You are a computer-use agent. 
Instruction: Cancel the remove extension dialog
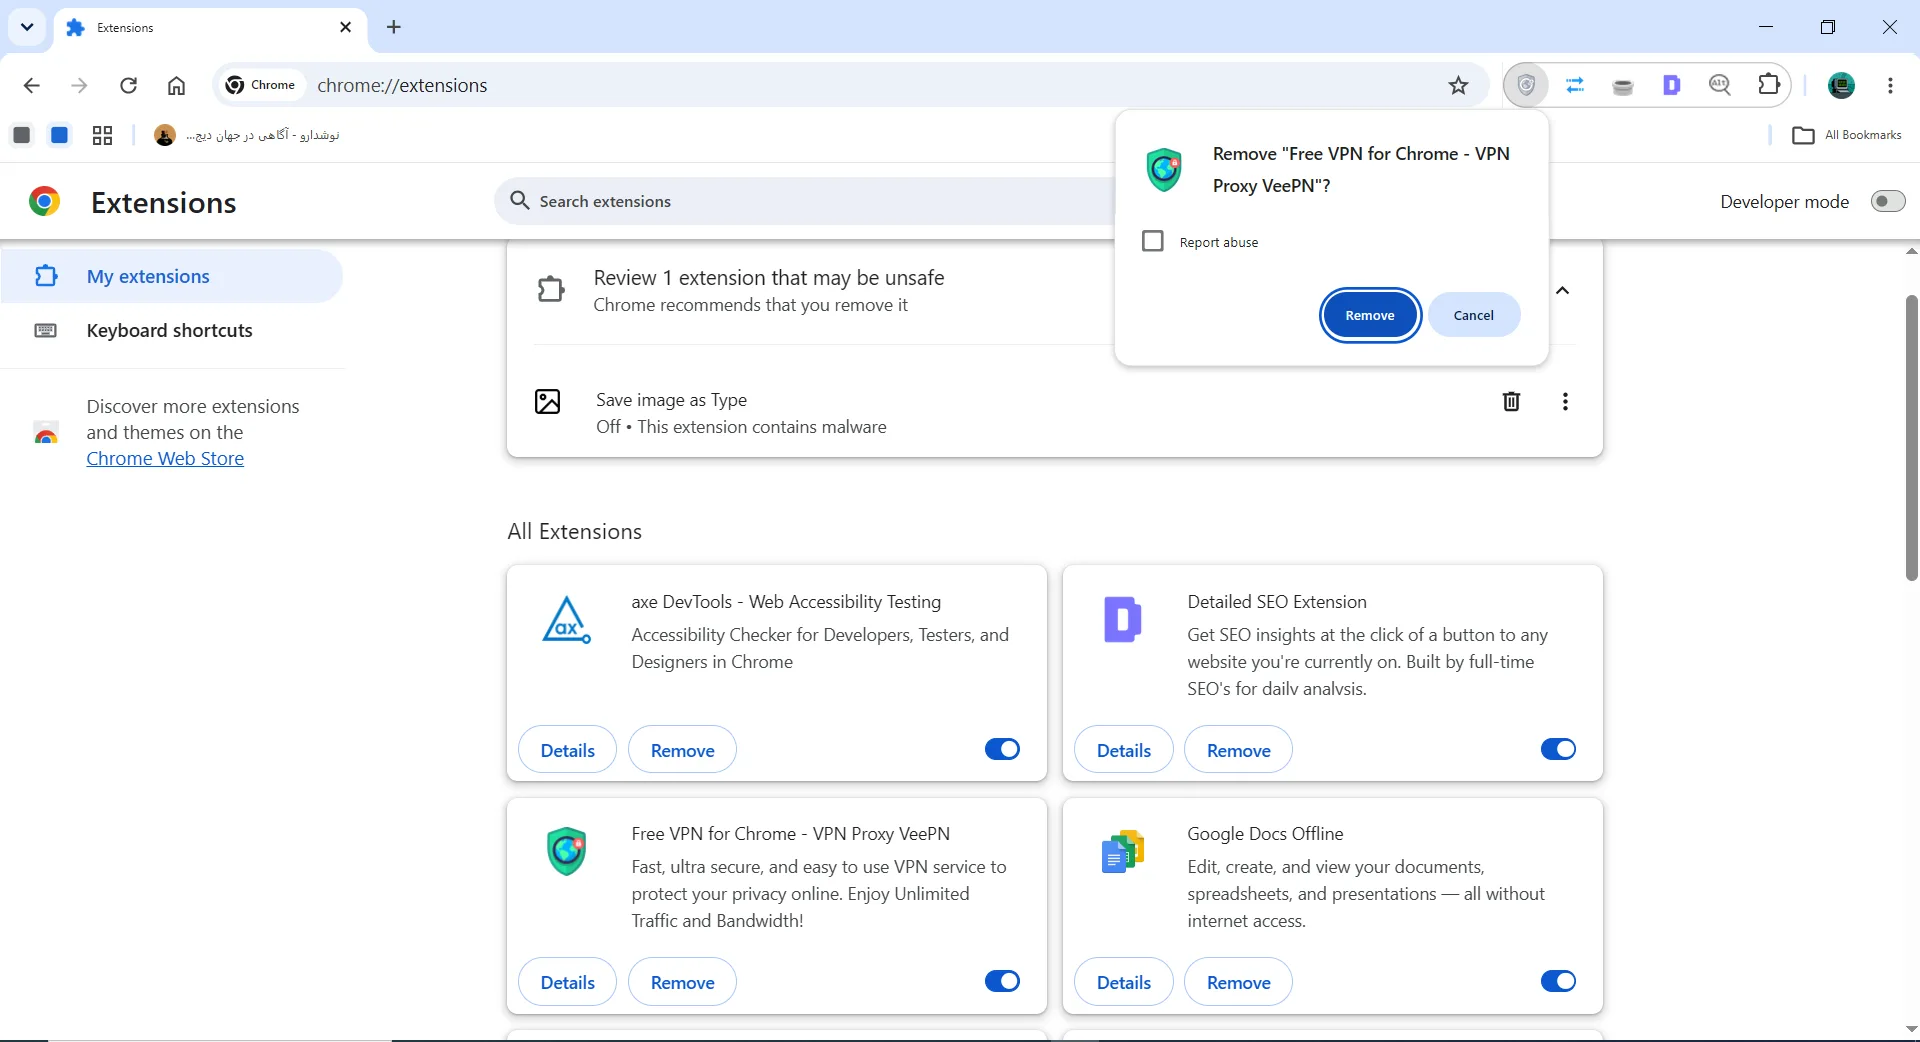[1474, 315]
